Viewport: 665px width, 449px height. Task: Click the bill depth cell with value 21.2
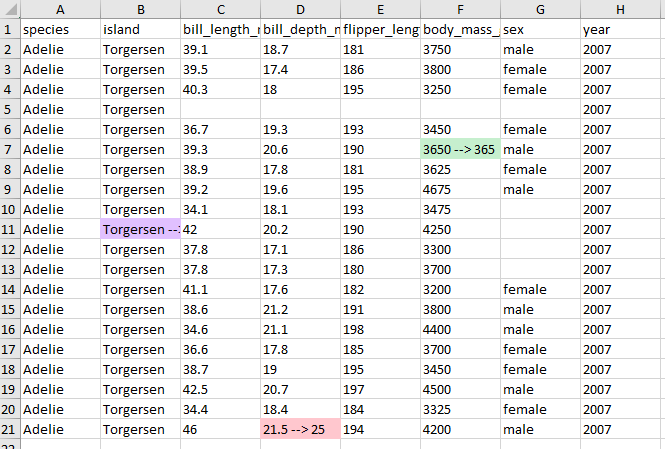point(300,309)
